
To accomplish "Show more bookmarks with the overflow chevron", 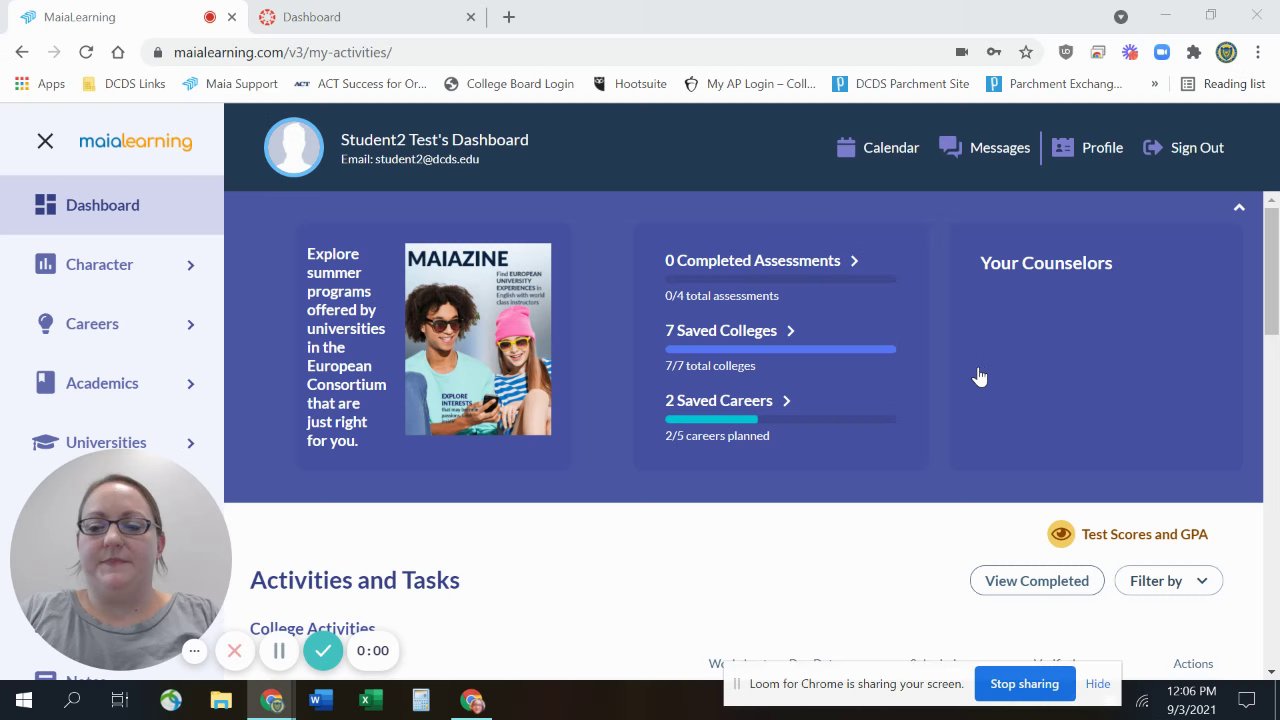I will click(1154, 84).
